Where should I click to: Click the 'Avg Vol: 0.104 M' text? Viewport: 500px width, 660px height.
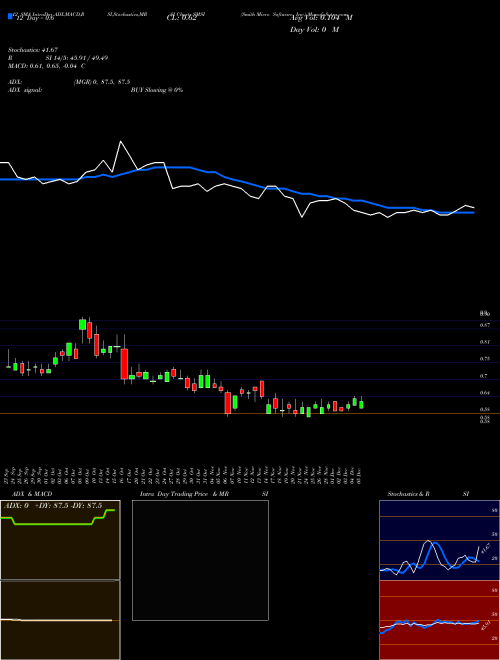click(321, 18)
